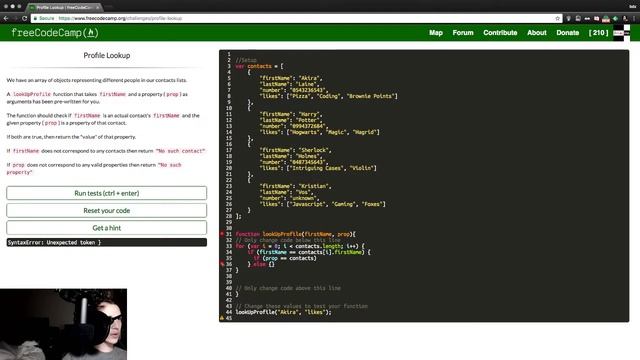640x360 pixels.
Task: Click the [ 210 ] points link
Action: [x=598, y=33]
